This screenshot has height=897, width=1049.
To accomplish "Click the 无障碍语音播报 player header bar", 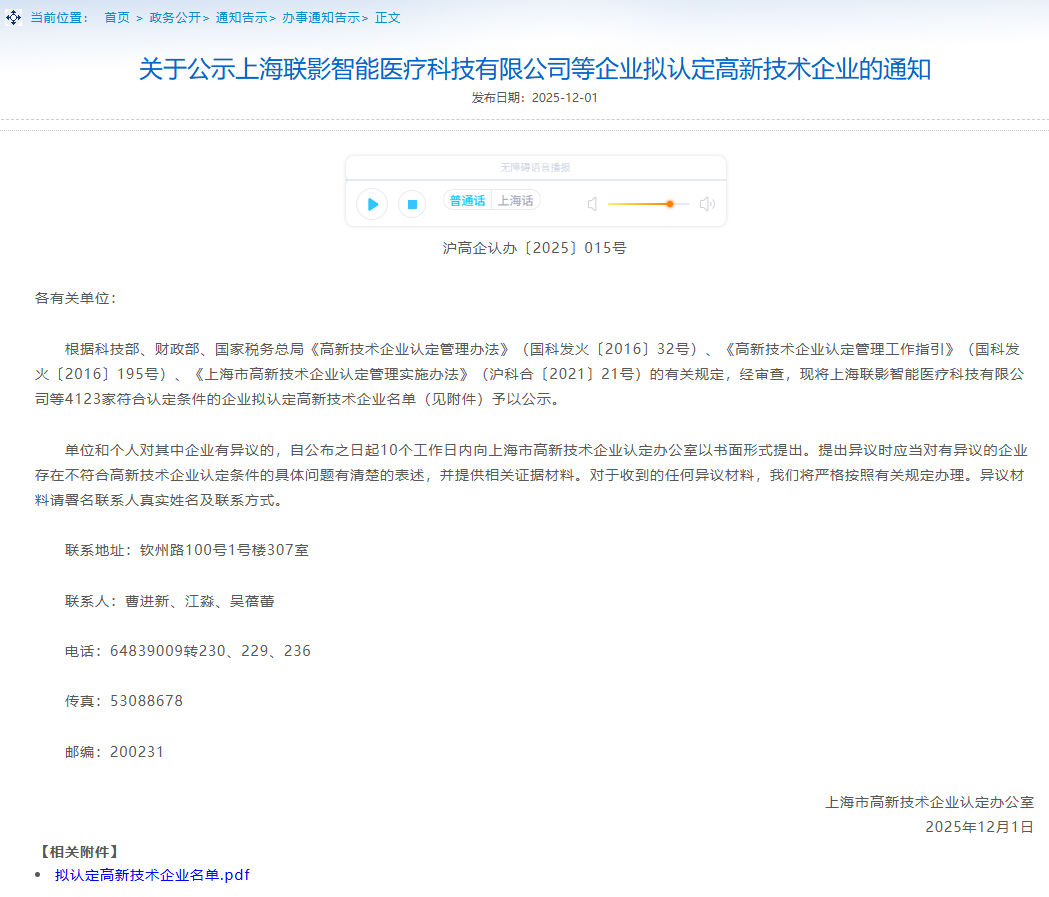I will (x=535, y=167).
